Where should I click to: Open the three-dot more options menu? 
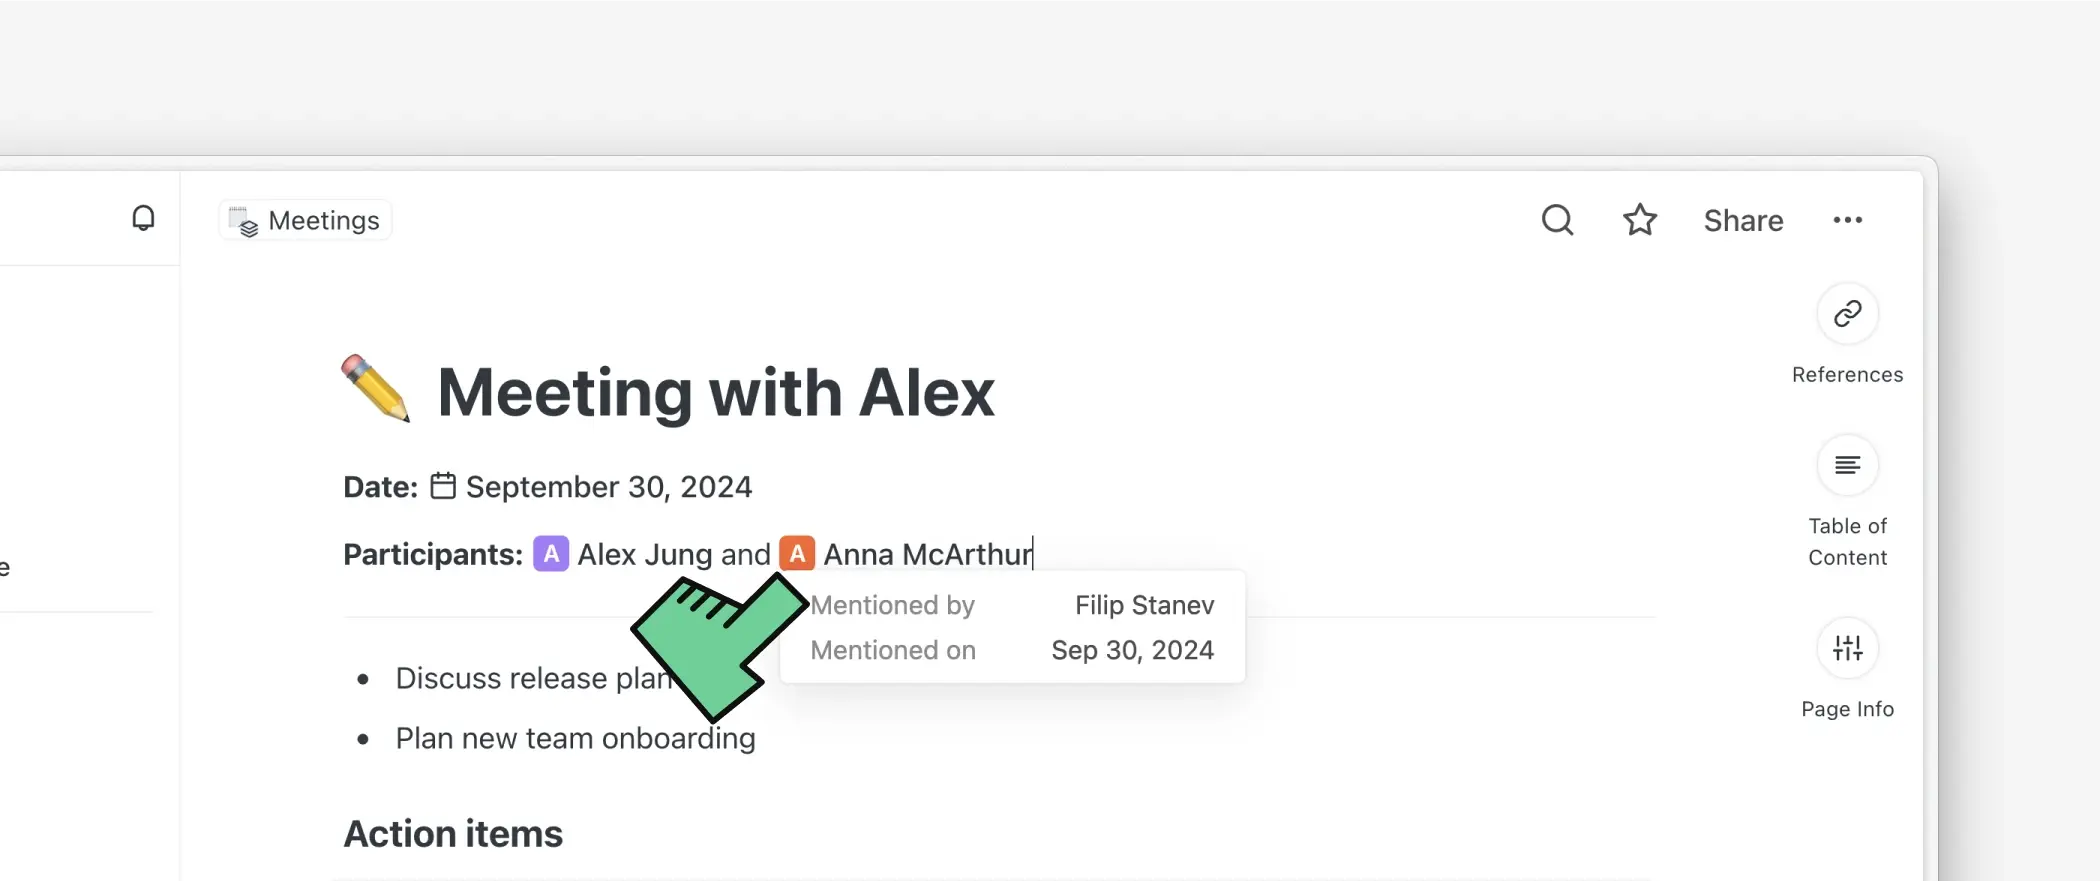click(x=1847, y=220)
